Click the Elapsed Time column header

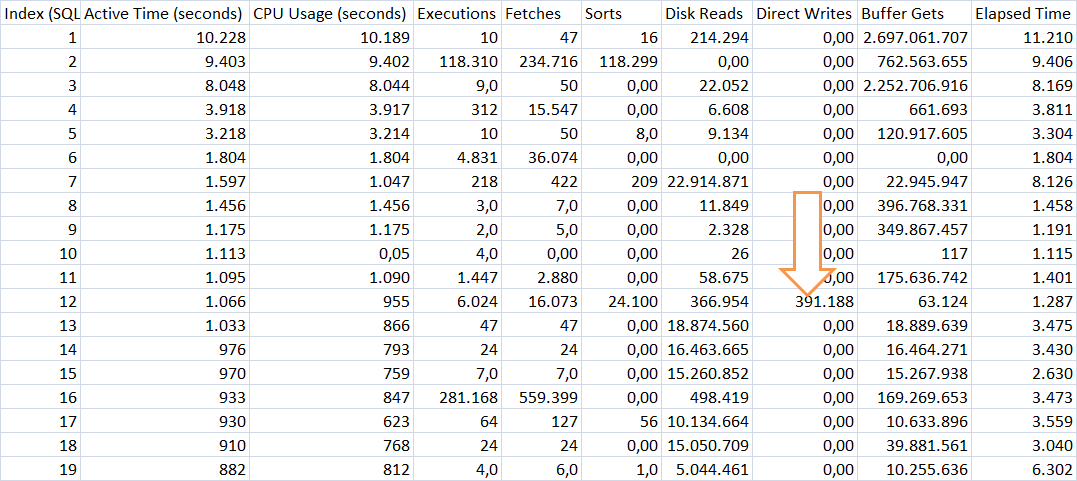pos(1024,14)
